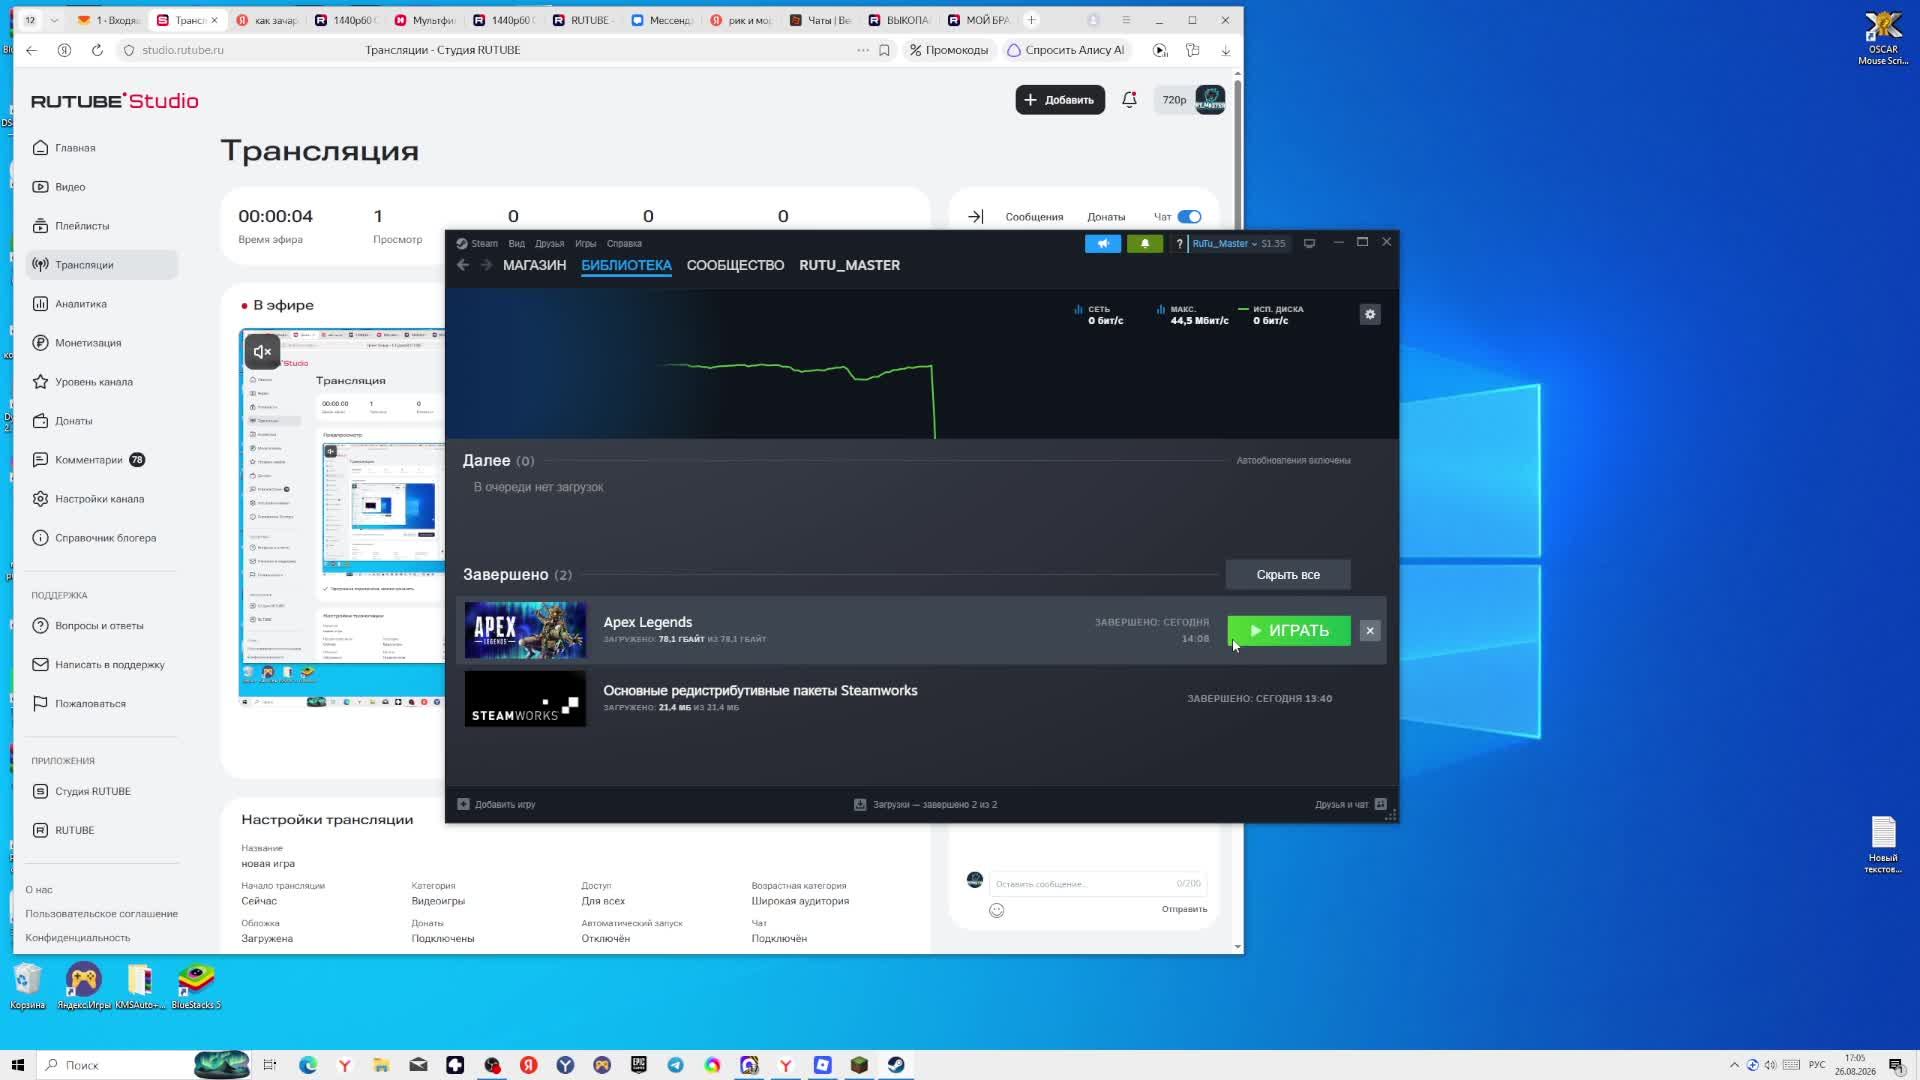Open Steam help question mark icon
The image size is (1920, 1080).
(1179, 243)
